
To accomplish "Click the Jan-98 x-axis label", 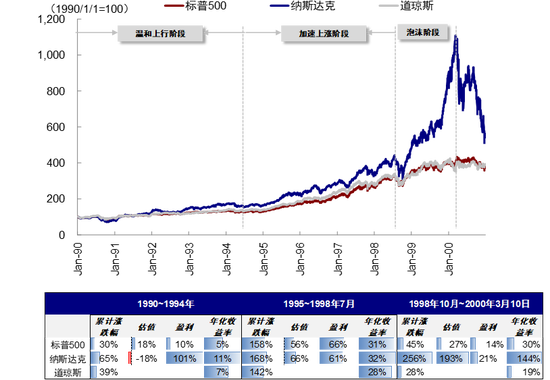I will point(375,259).
